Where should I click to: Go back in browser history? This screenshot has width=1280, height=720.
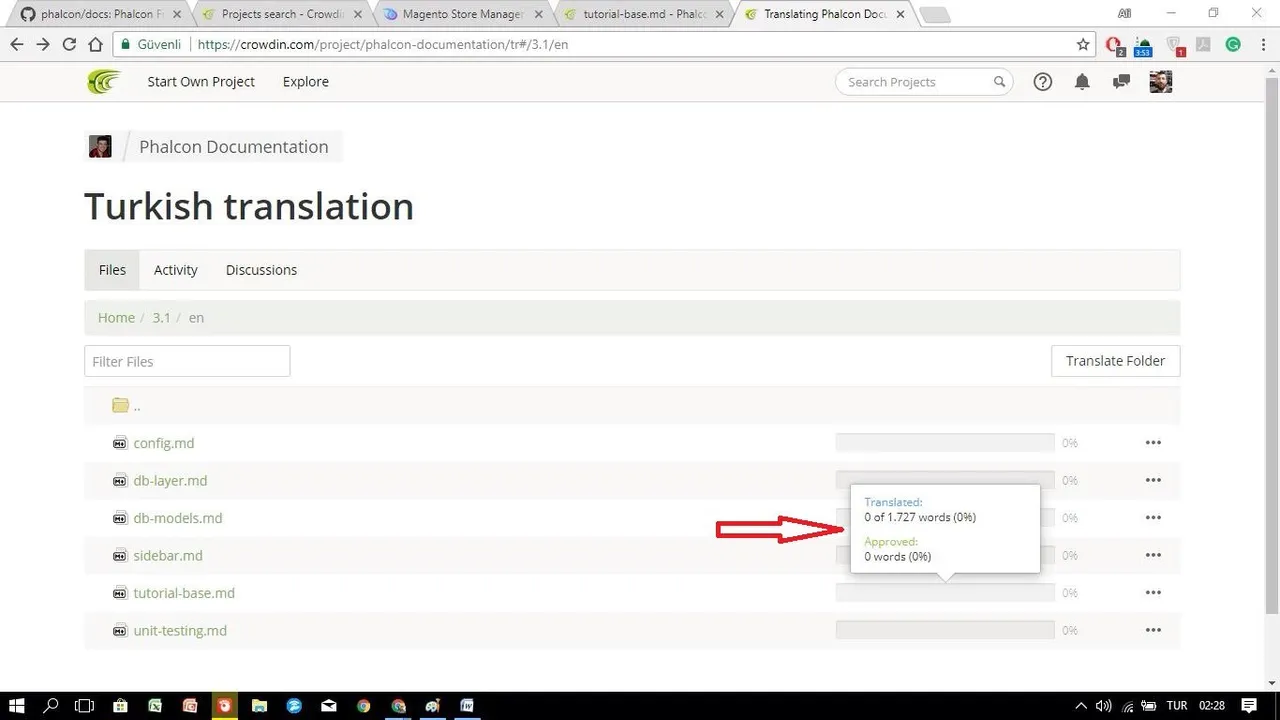17,44
